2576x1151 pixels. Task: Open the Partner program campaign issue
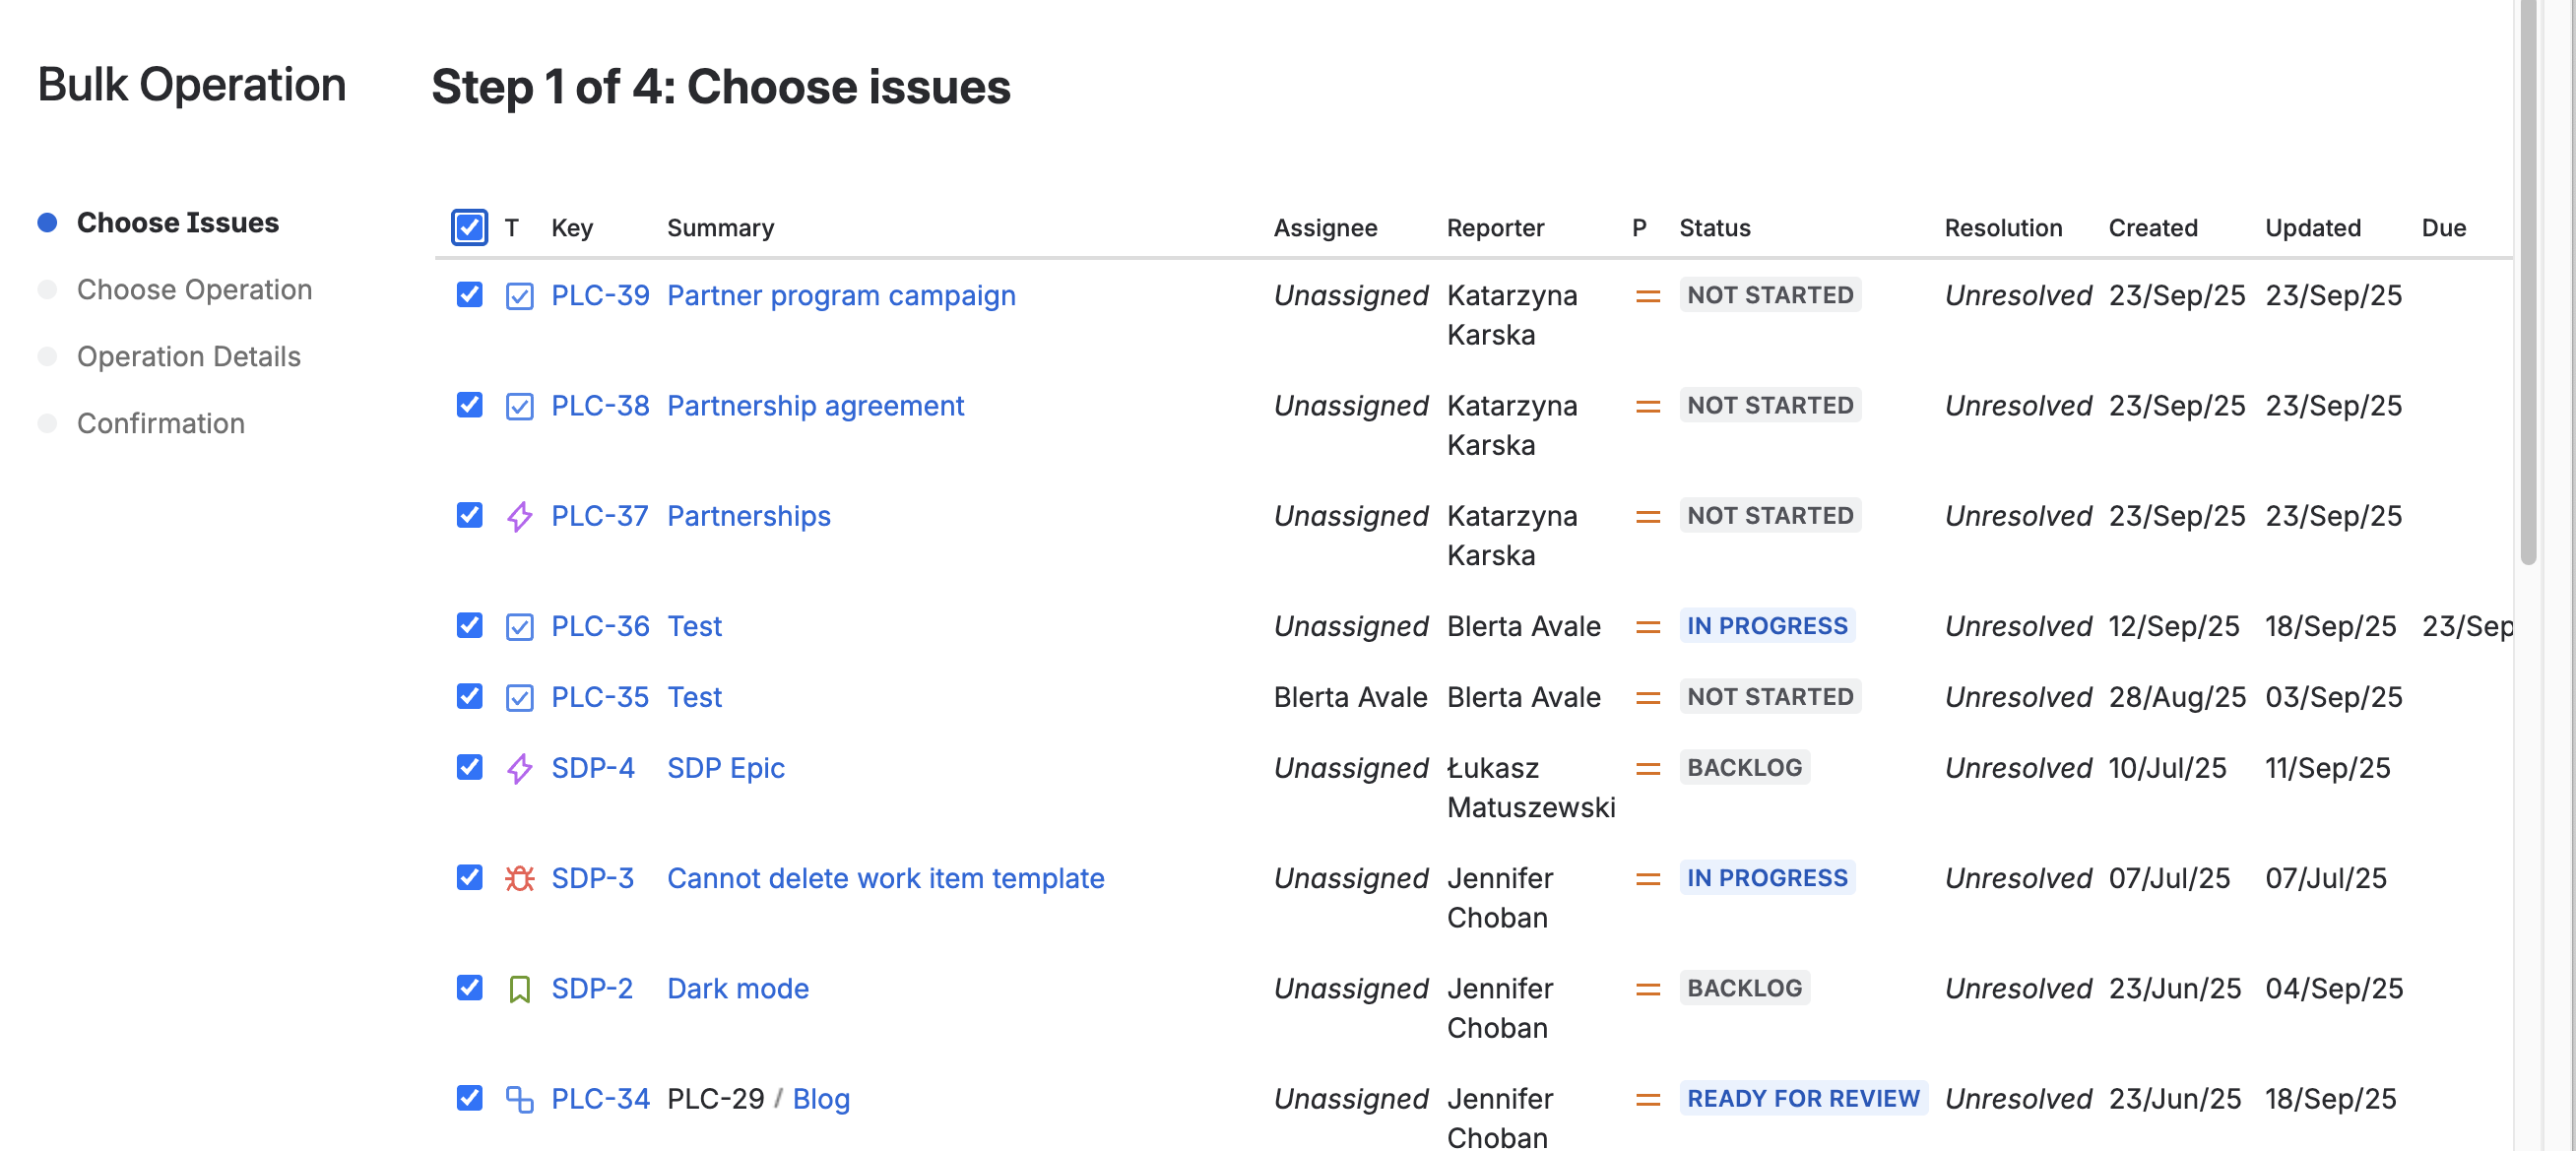(x=840, y=295)
